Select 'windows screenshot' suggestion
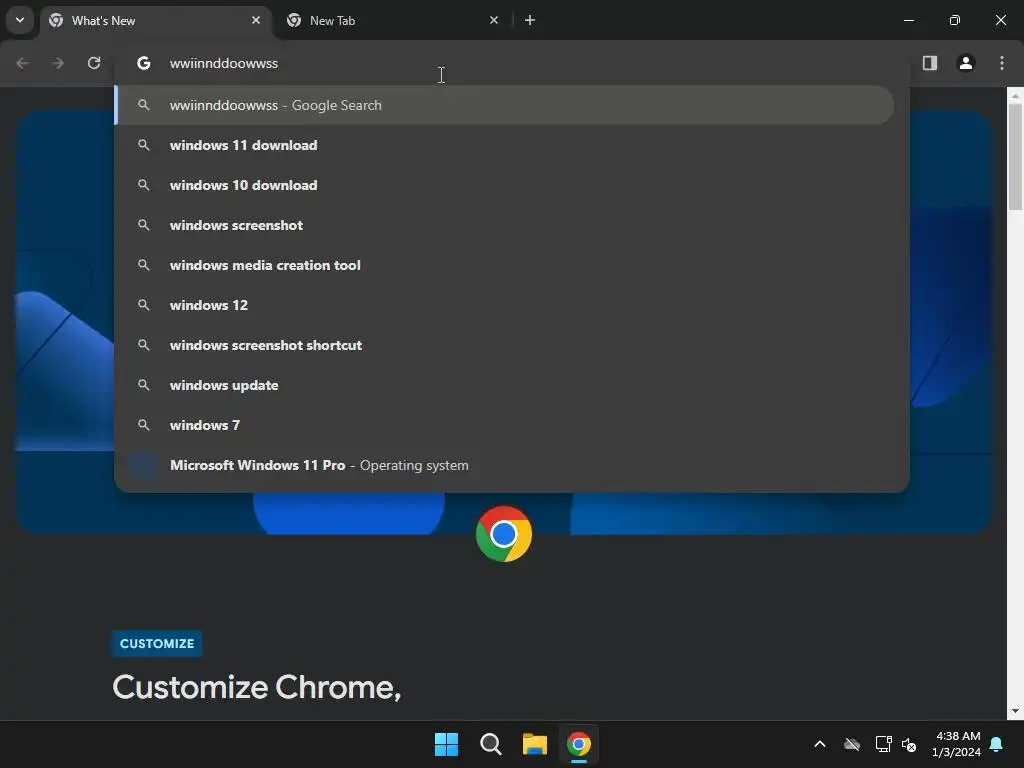 [504, 225]
